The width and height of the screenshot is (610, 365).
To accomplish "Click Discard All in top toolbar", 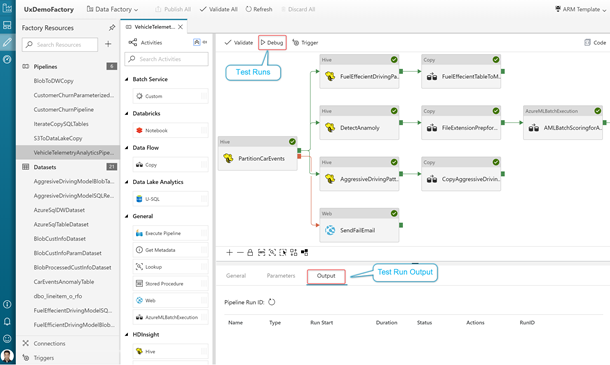I will click(x=298, y=9).
